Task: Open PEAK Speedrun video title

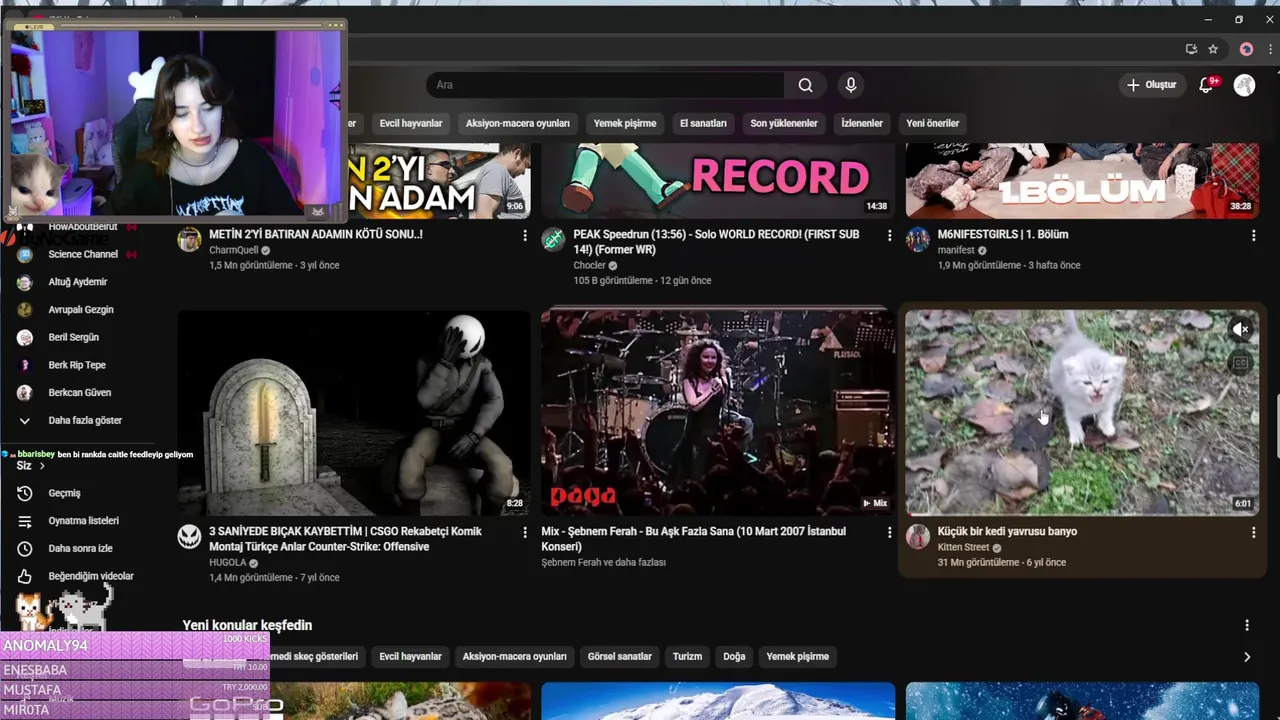Action: click(x=716, y=242)
